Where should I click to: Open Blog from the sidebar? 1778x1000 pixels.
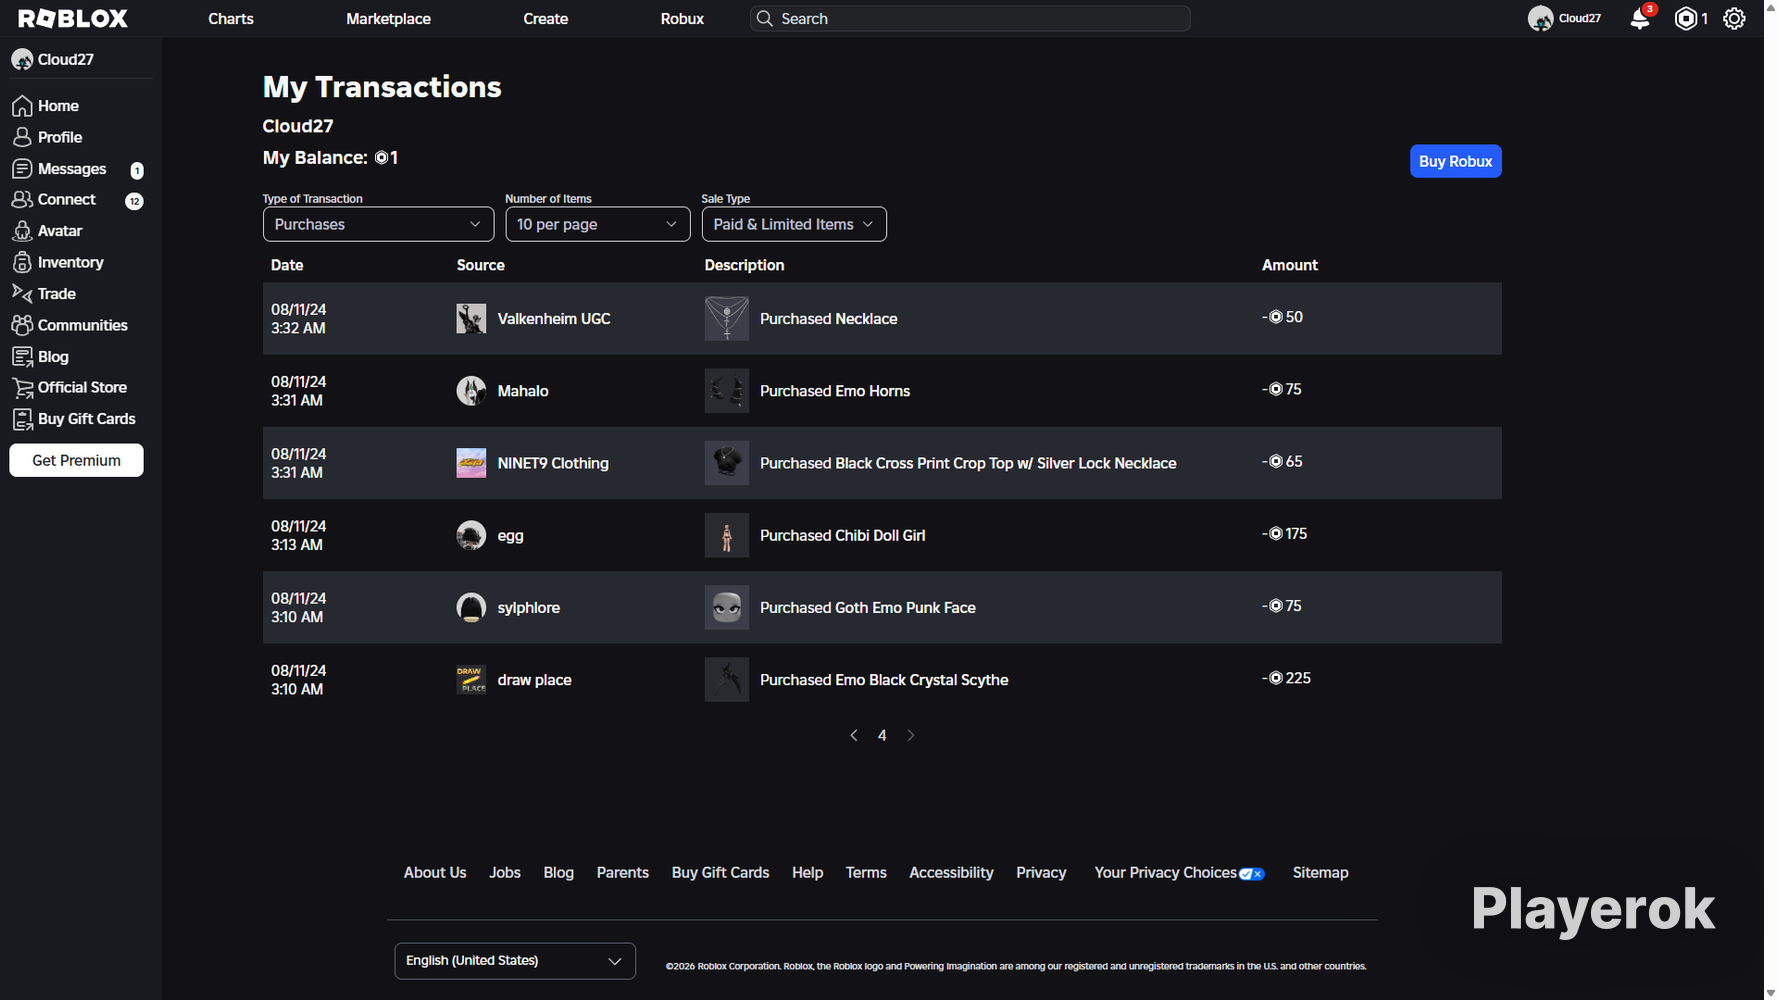40,356
